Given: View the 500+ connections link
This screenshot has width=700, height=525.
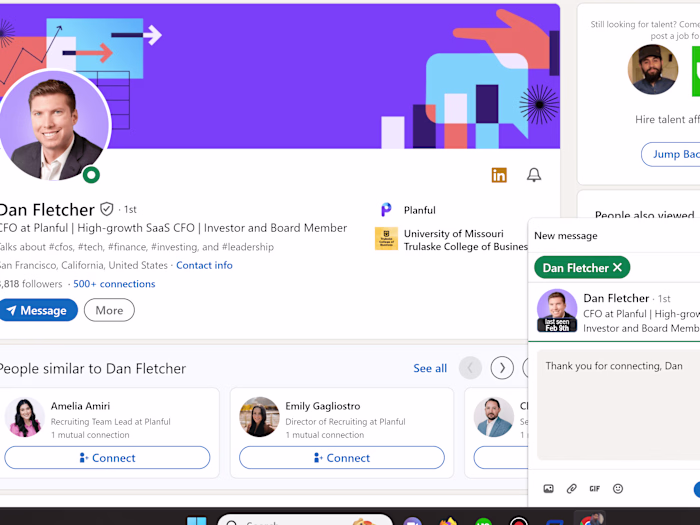Looking at the screenshot, I should click(x=114, y=284).
